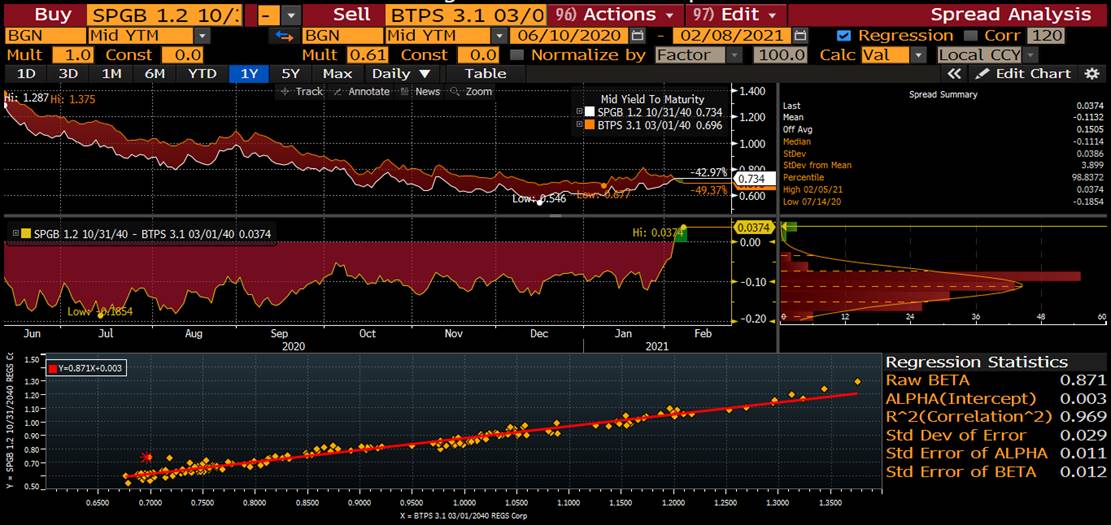Click the Sell security field BTPS 3.1
The image size is (1111, 525).
point(466,14)
